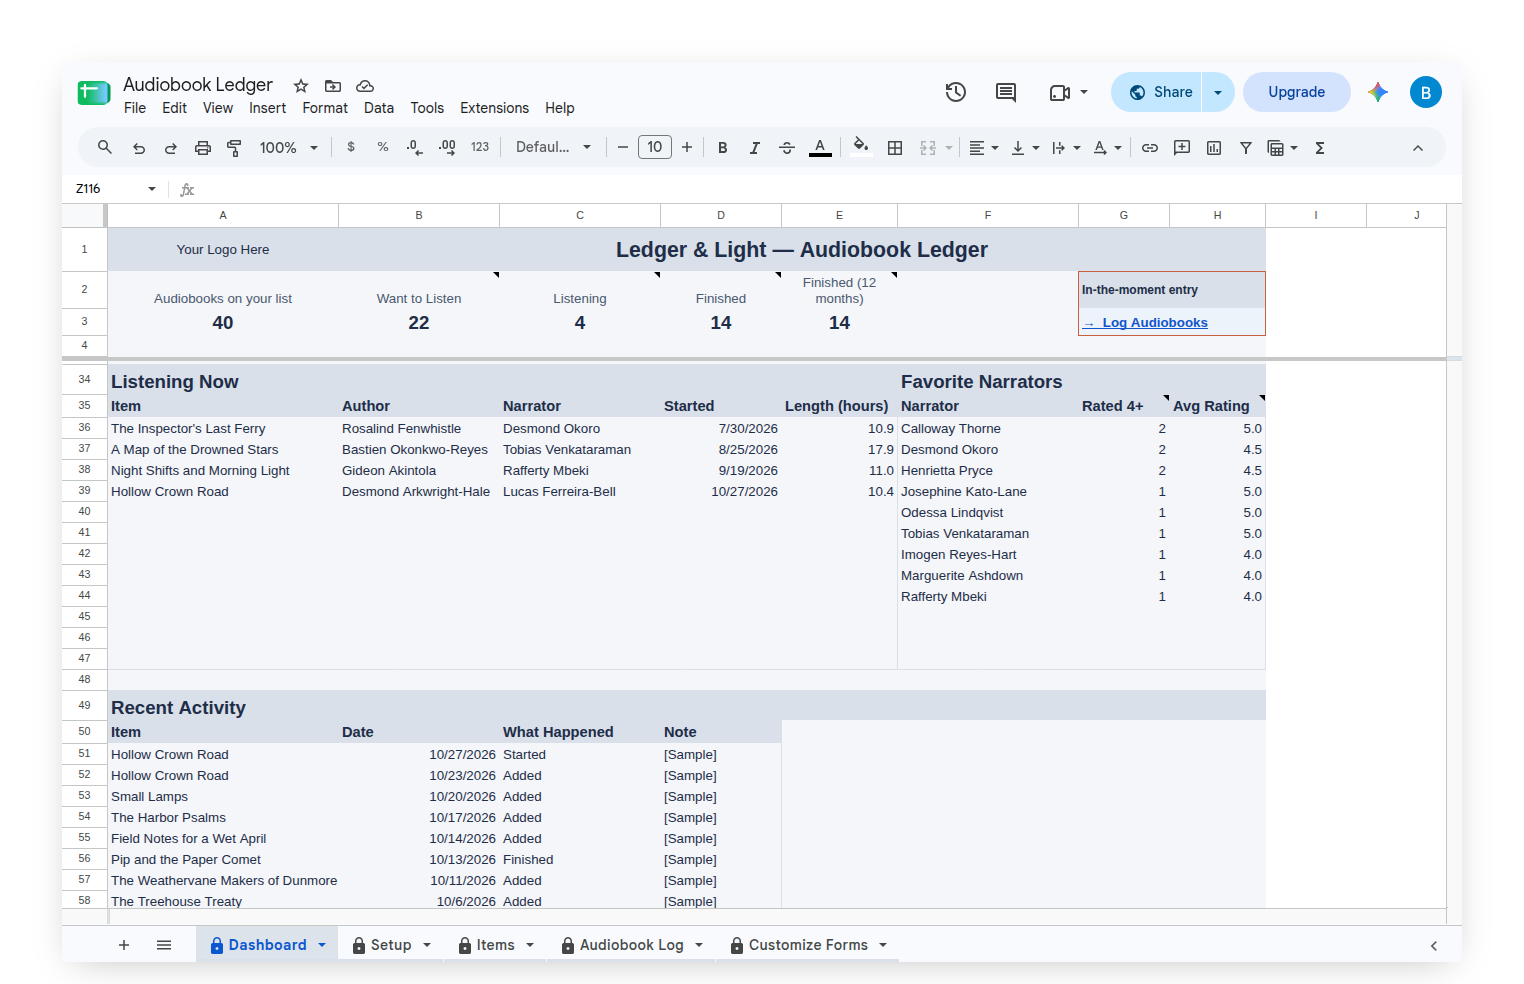Insert a chart

click(x=1214, y=147)
